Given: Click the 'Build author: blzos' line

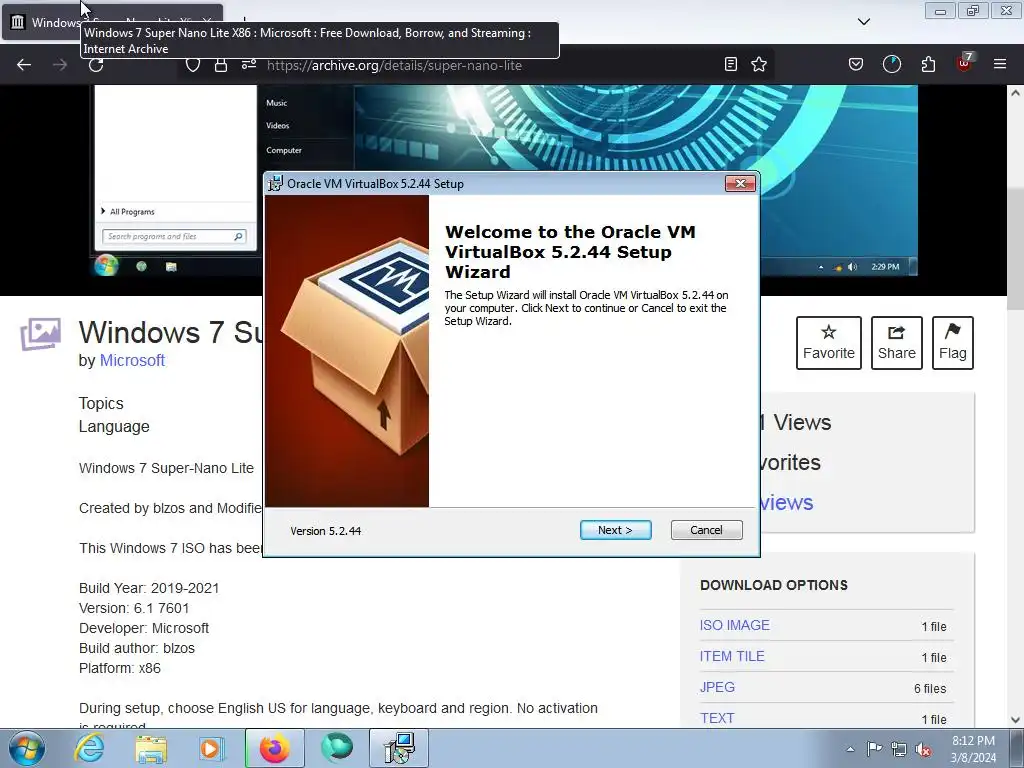Looking at the screenshot, I should pos(137,648).
